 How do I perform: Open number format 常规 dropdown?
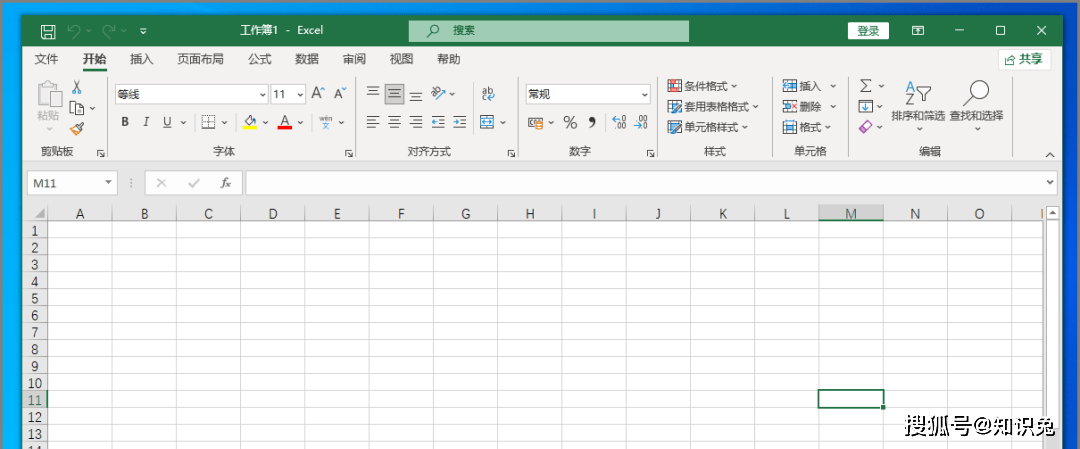tap(645, 94)
